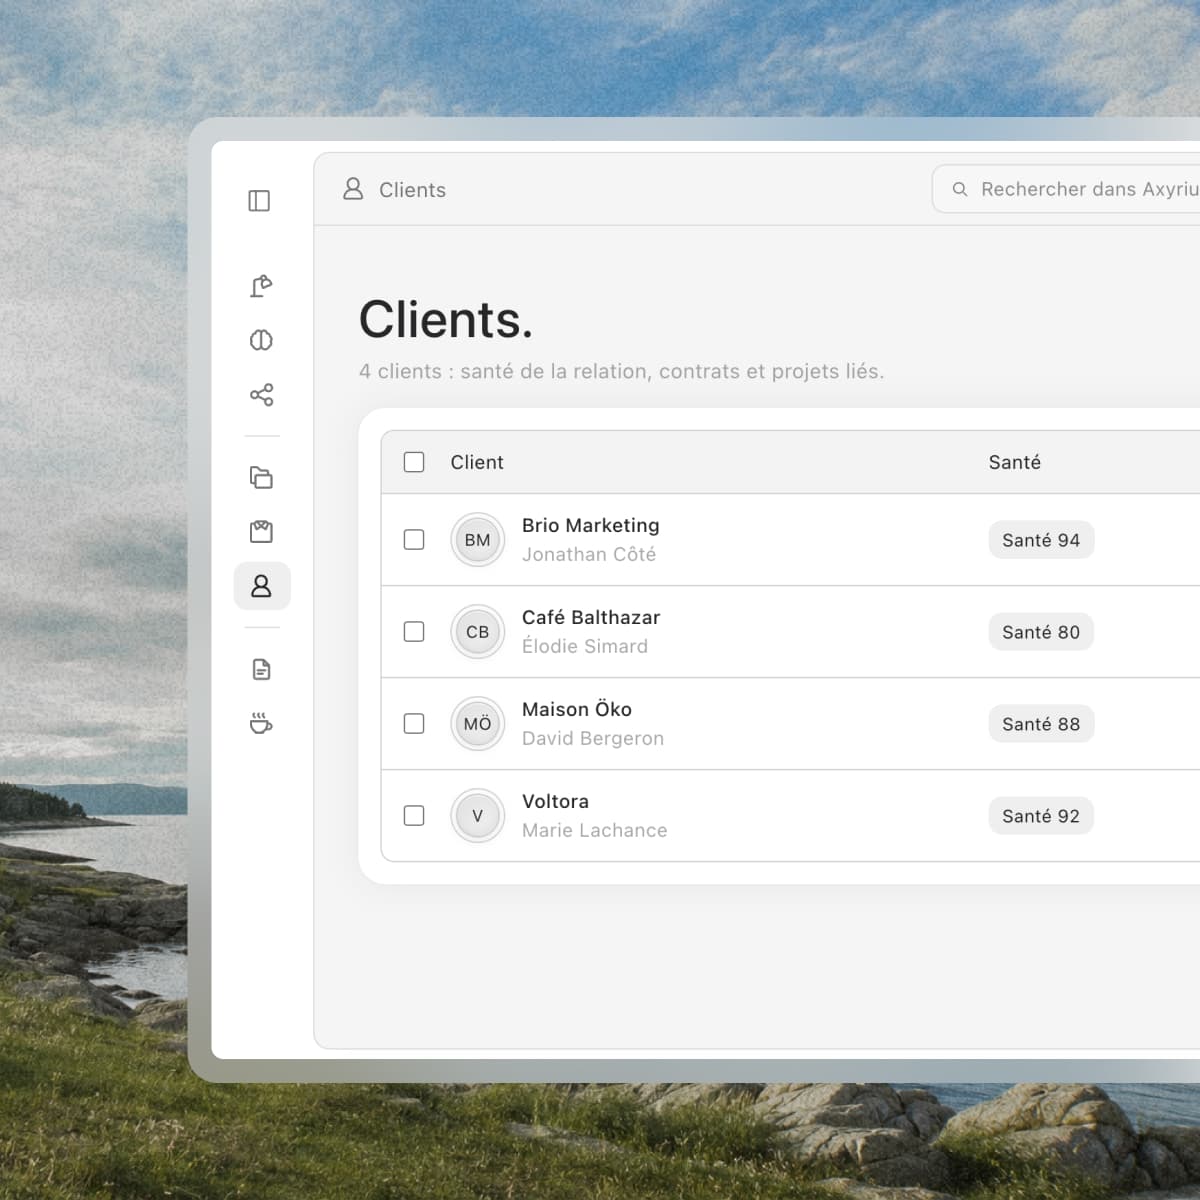Open the Maison Öko client name
Image resolution: width=1200 pixels, height=1200 pixels.
pyautogui.click(x=577, y=709)
